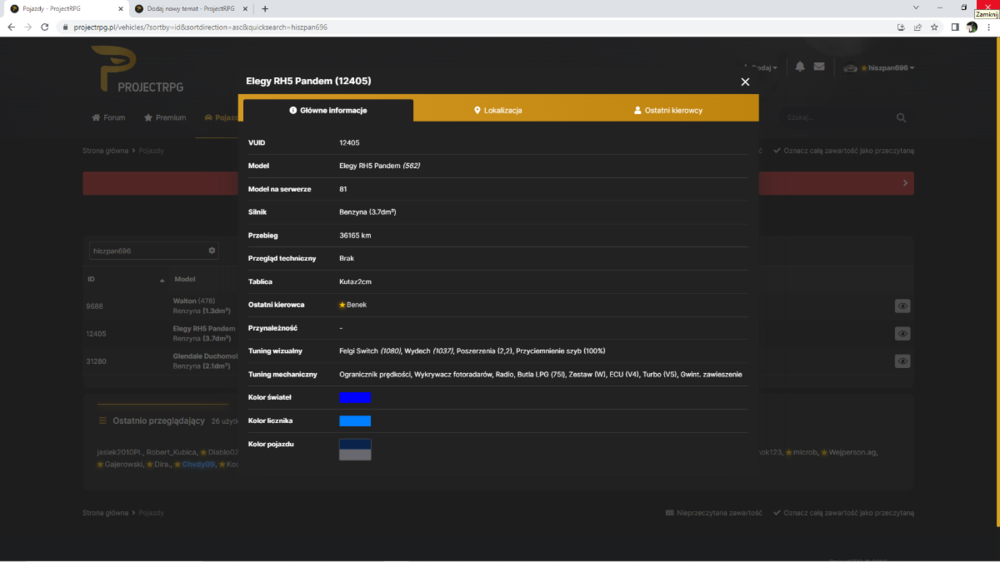The width and height of the screenshot is (1000, 562).
Task: Open a new browser tab
Action: [265, 9]
